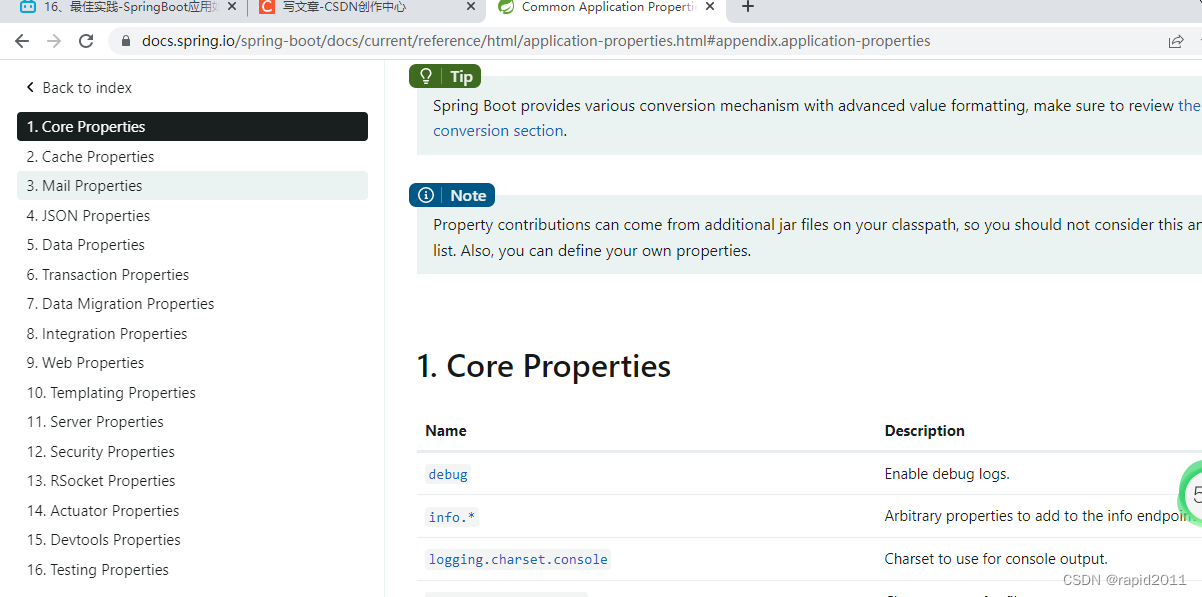The image size is (1202, 597).
Task: Open 3. Mail Properties in sidebar
Action: (x=192, y=186)
